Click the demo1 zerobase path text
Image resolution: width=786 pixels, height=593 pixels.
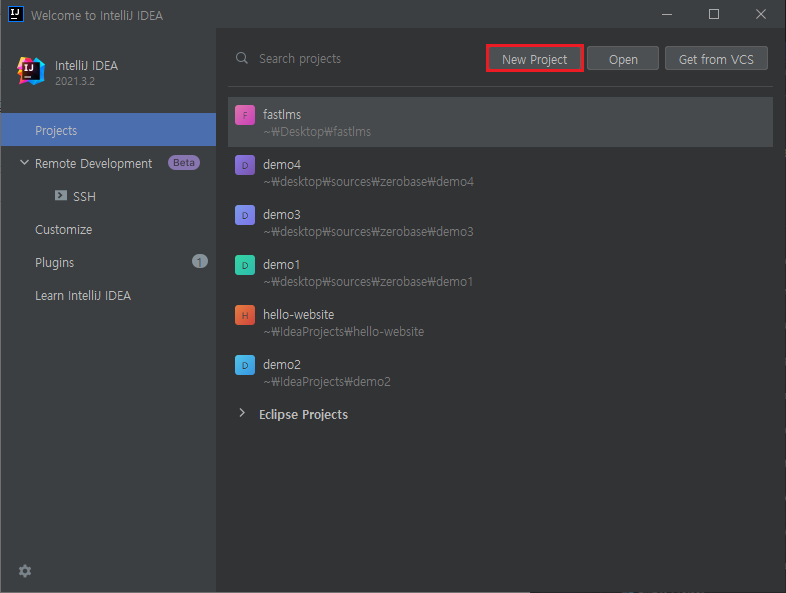tap(368, 282)
